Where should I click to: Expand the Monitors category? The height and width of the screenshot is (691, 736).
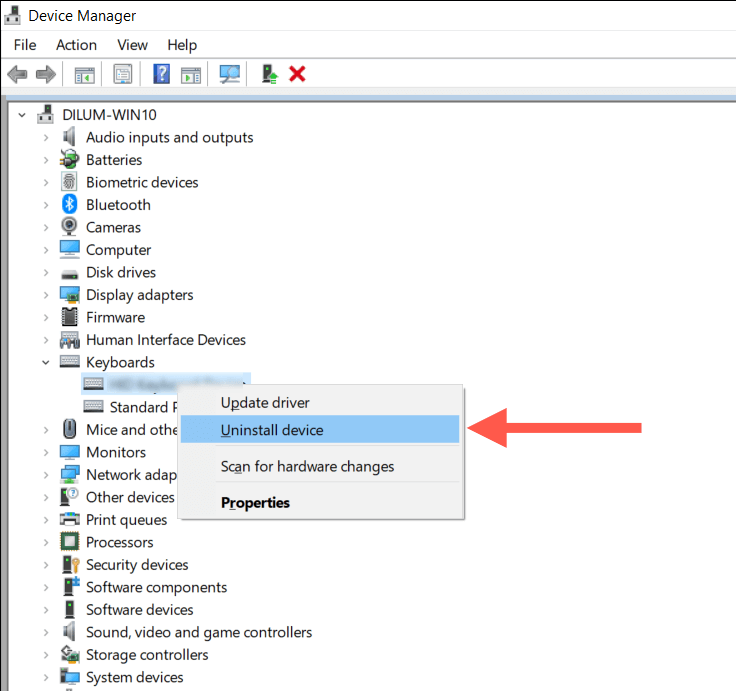point(46,452)
